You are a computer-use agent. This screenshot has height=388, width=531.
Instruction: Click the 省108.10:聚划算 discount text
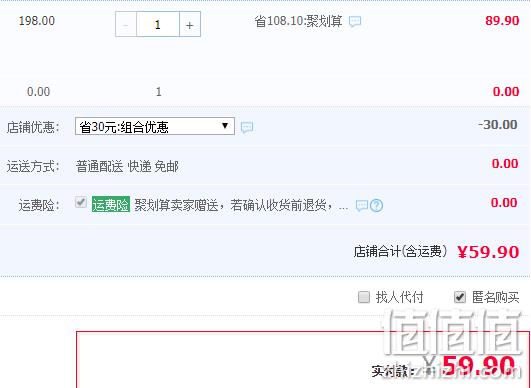(298, 21)
